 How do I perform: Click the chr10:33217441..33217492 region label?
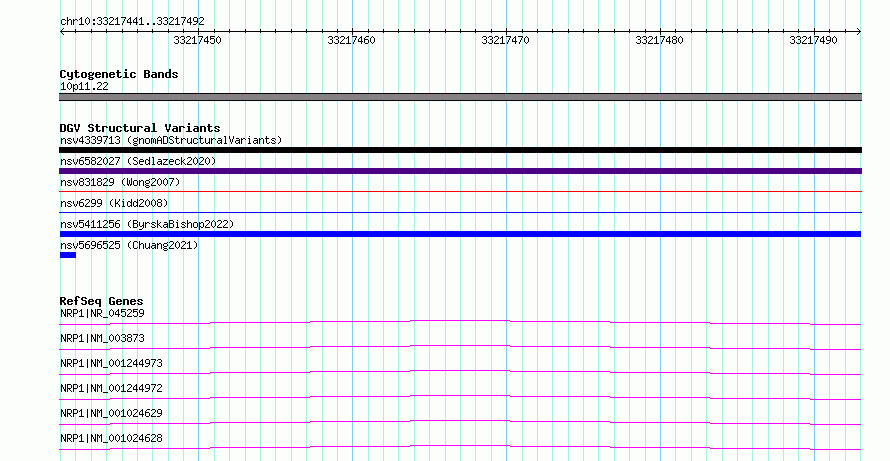click(x=132, y=22)
